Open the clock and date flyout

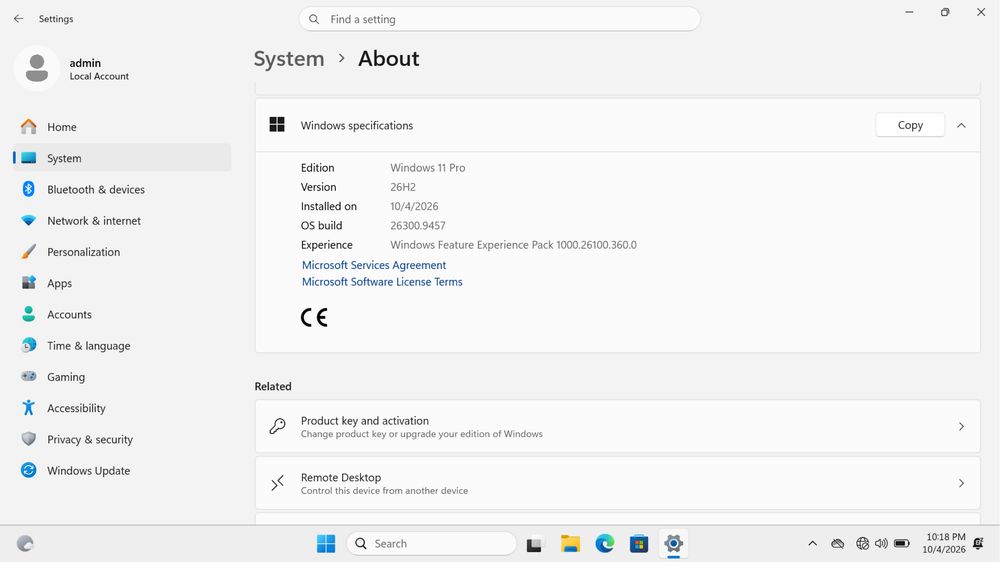point(946,544)
